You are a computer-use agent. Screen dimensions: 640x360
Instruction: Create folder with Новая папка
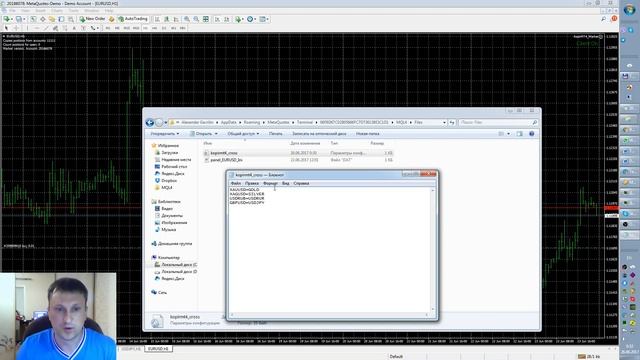tap(367, 133)
